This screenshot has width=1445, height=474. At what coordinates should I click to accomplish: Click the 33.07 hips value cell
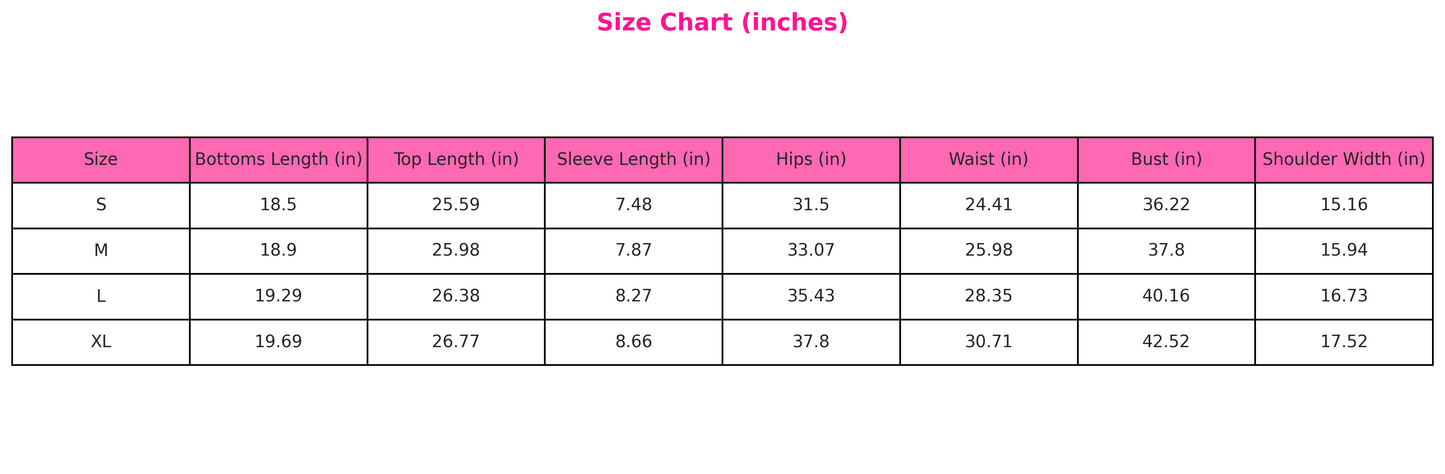point(811,251)
